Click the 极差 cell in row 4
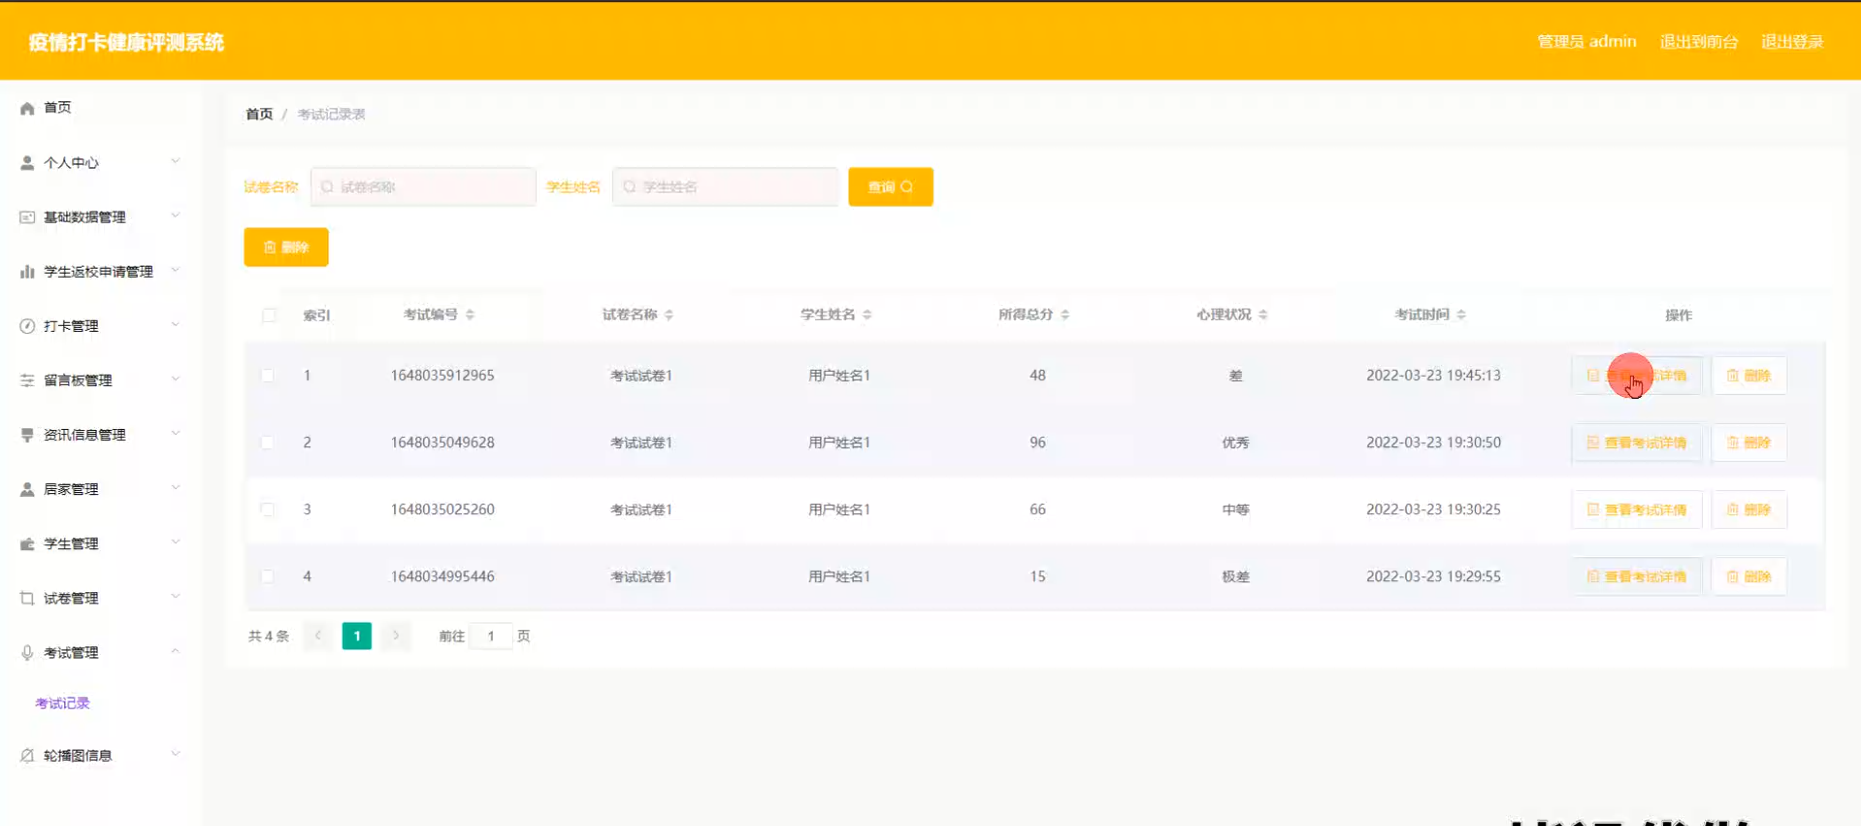 coord(1235,576)
